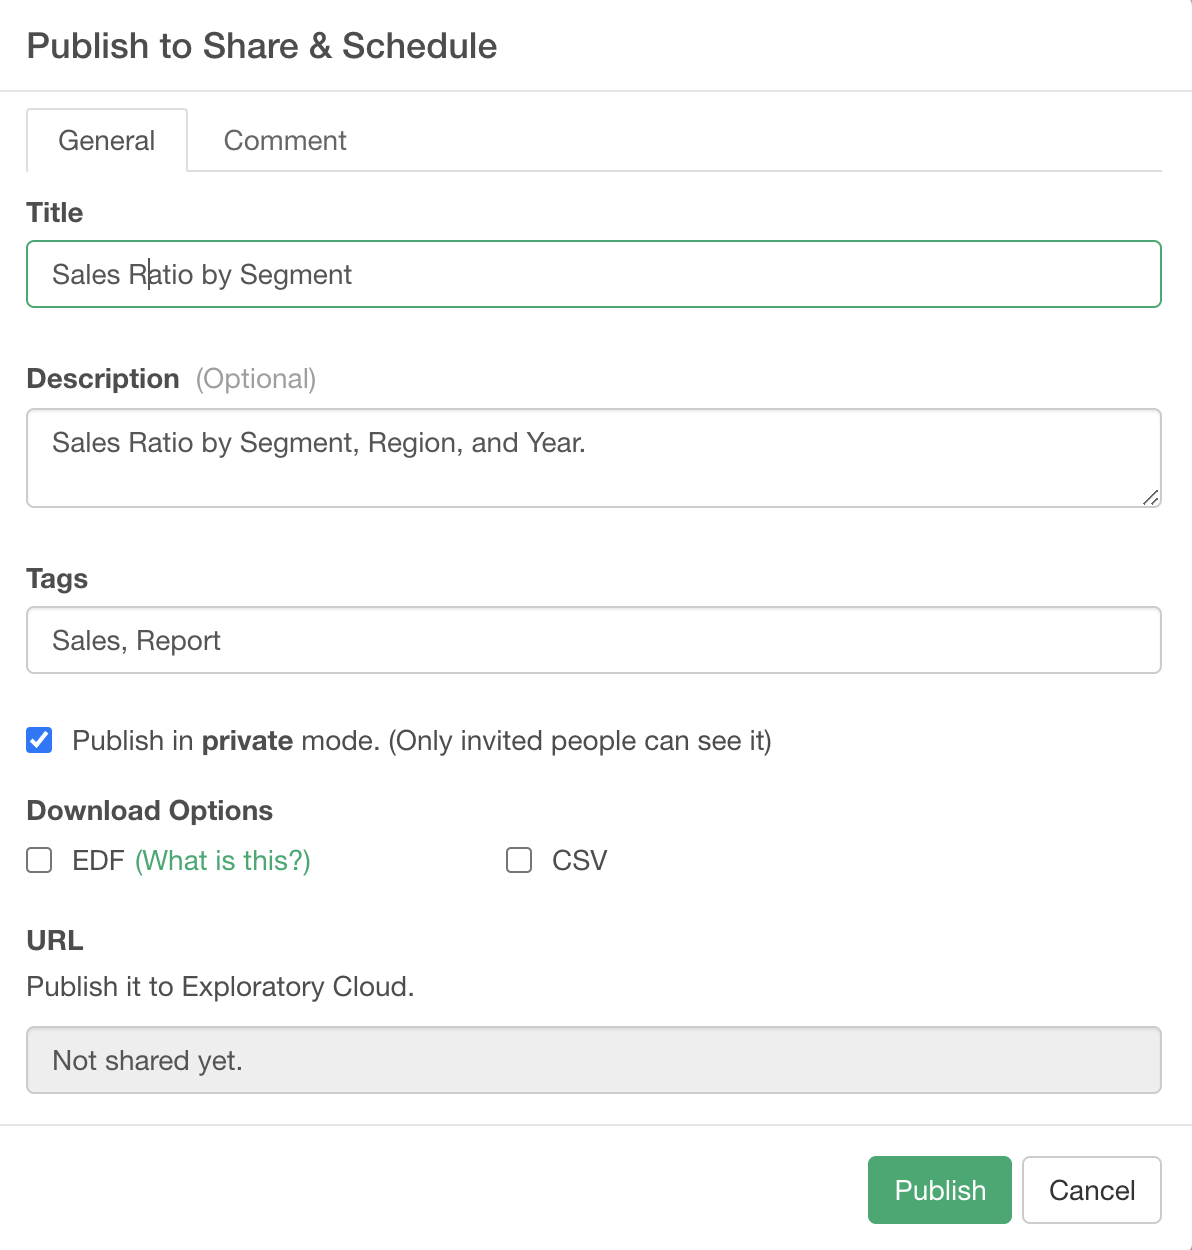Click the CSV label text
The height and width of the screenshot is (1250, 1192).
click(580, 860)
